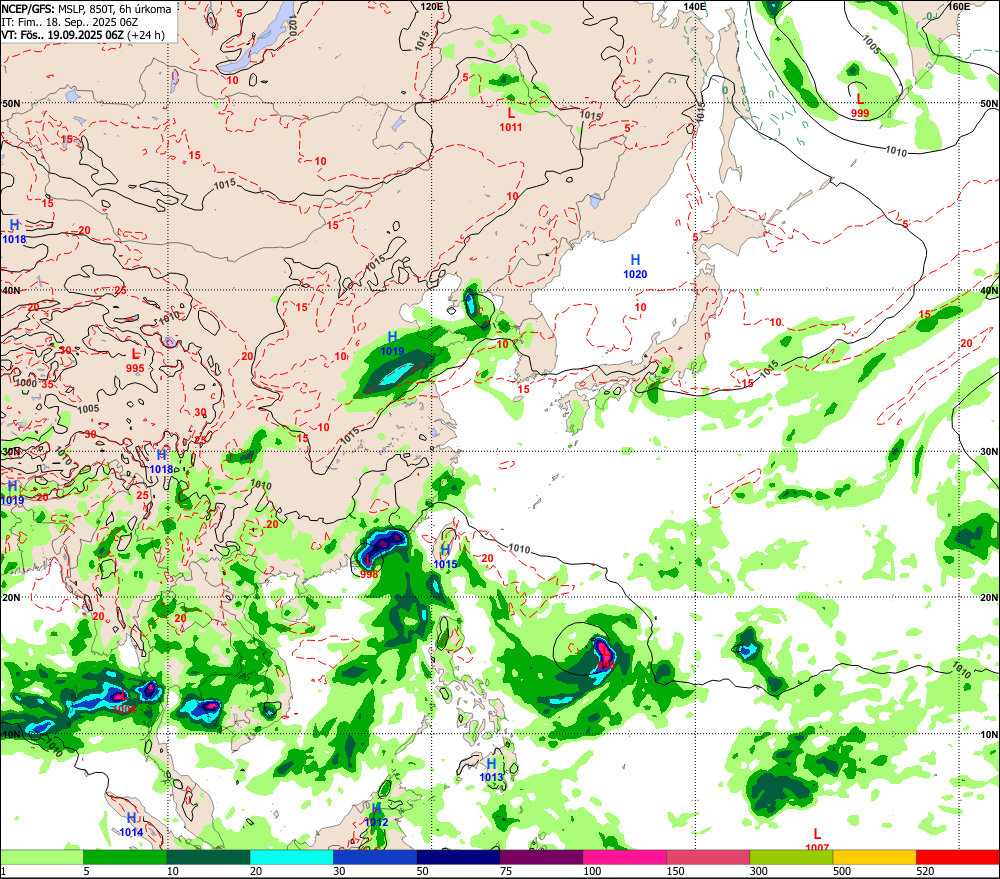Click the 160E longitude label
The height and width of the screenshot is (879, 1000).
[x=959, y=6]
